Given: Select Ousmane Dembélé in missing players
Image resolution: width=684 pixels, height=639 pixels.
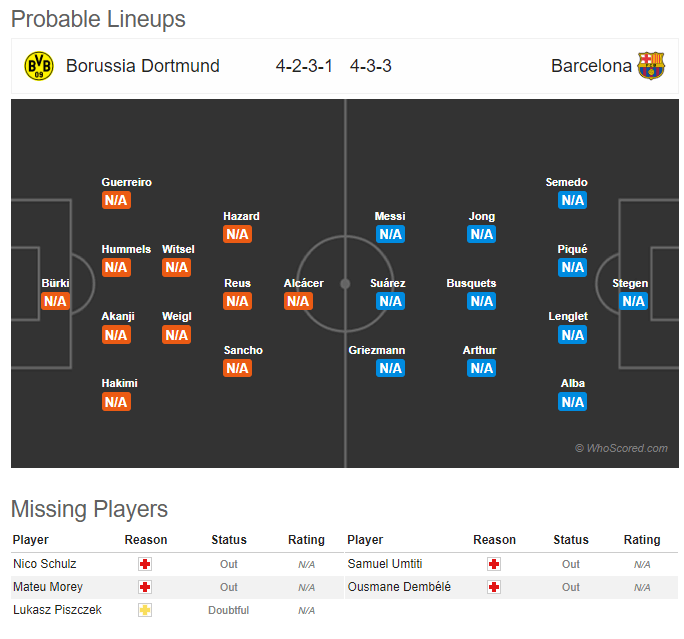Looking at the screenshot, I should click(x=398, y=587).
